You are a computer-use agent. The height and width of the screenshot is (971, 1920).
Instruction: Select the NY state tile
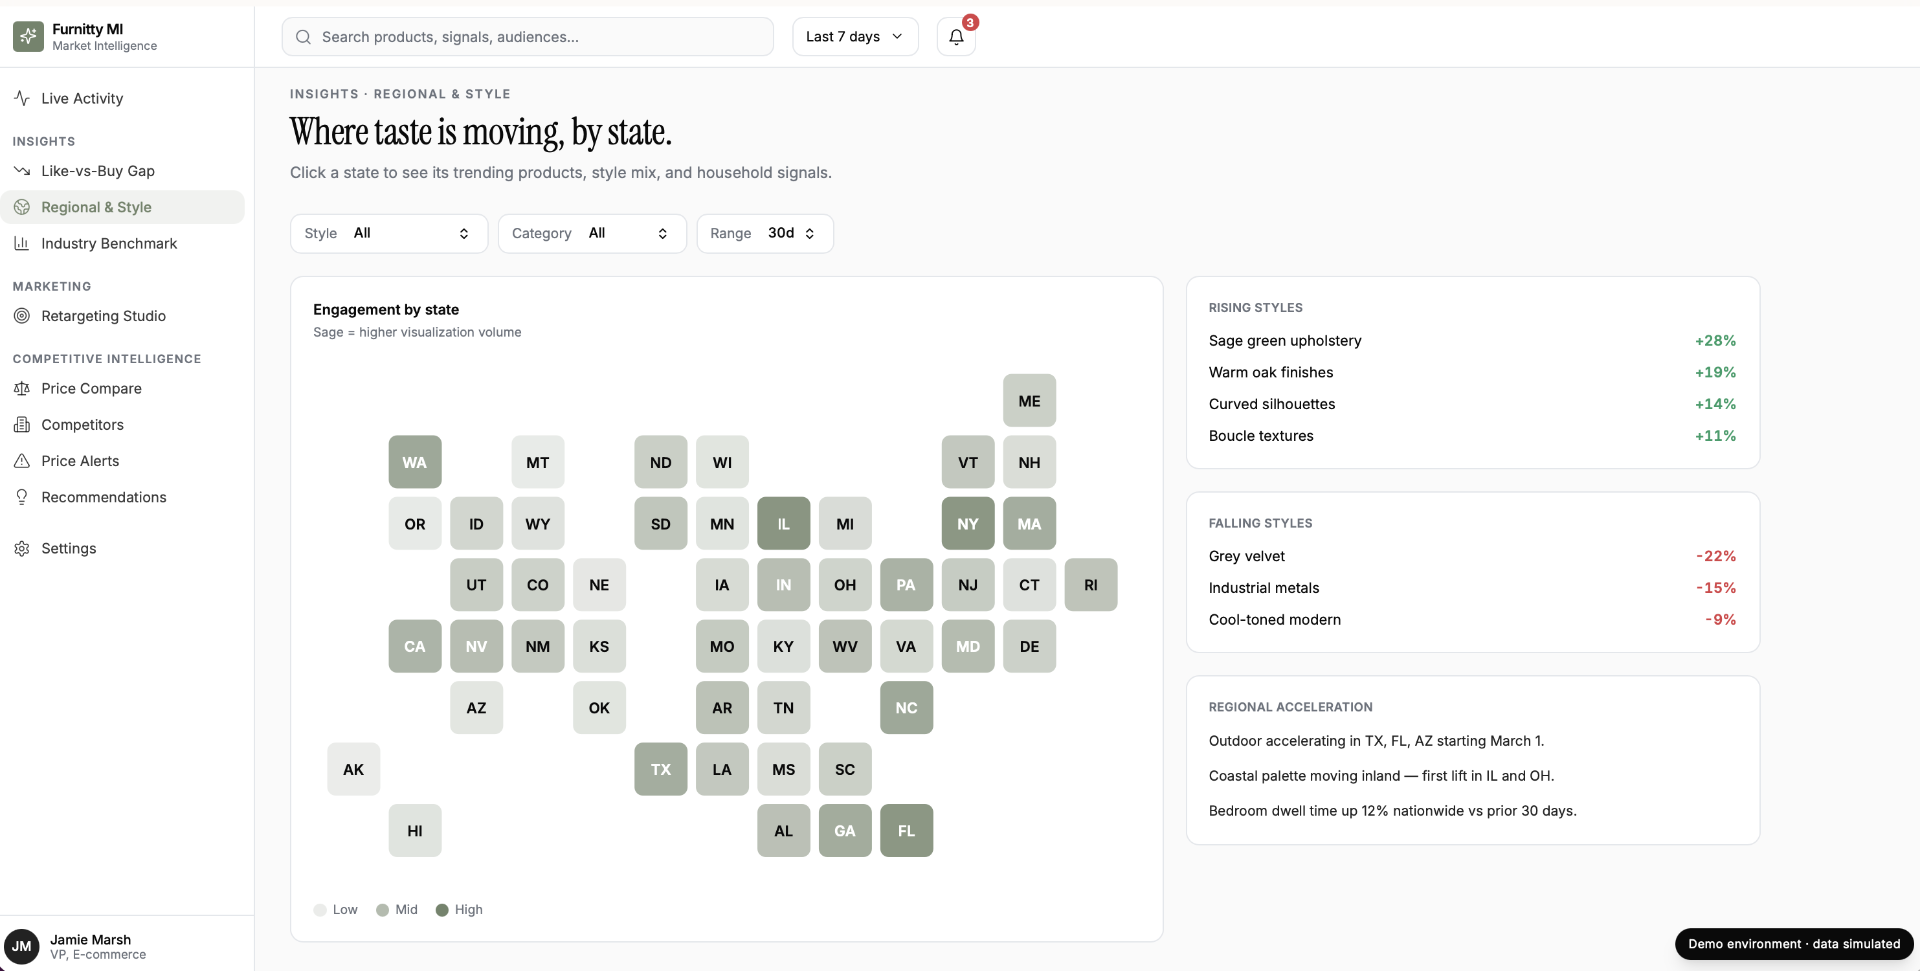(968, 523)
